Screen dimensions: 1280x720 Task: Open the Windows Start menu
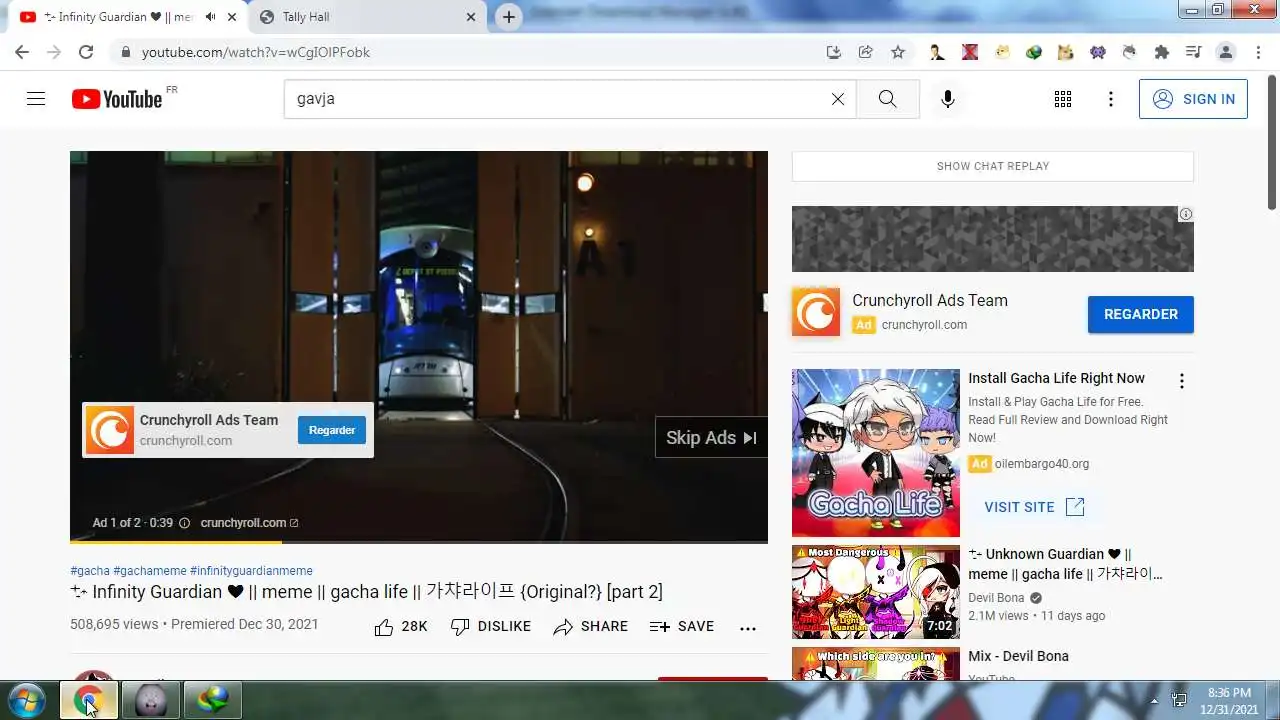(26, 700)
